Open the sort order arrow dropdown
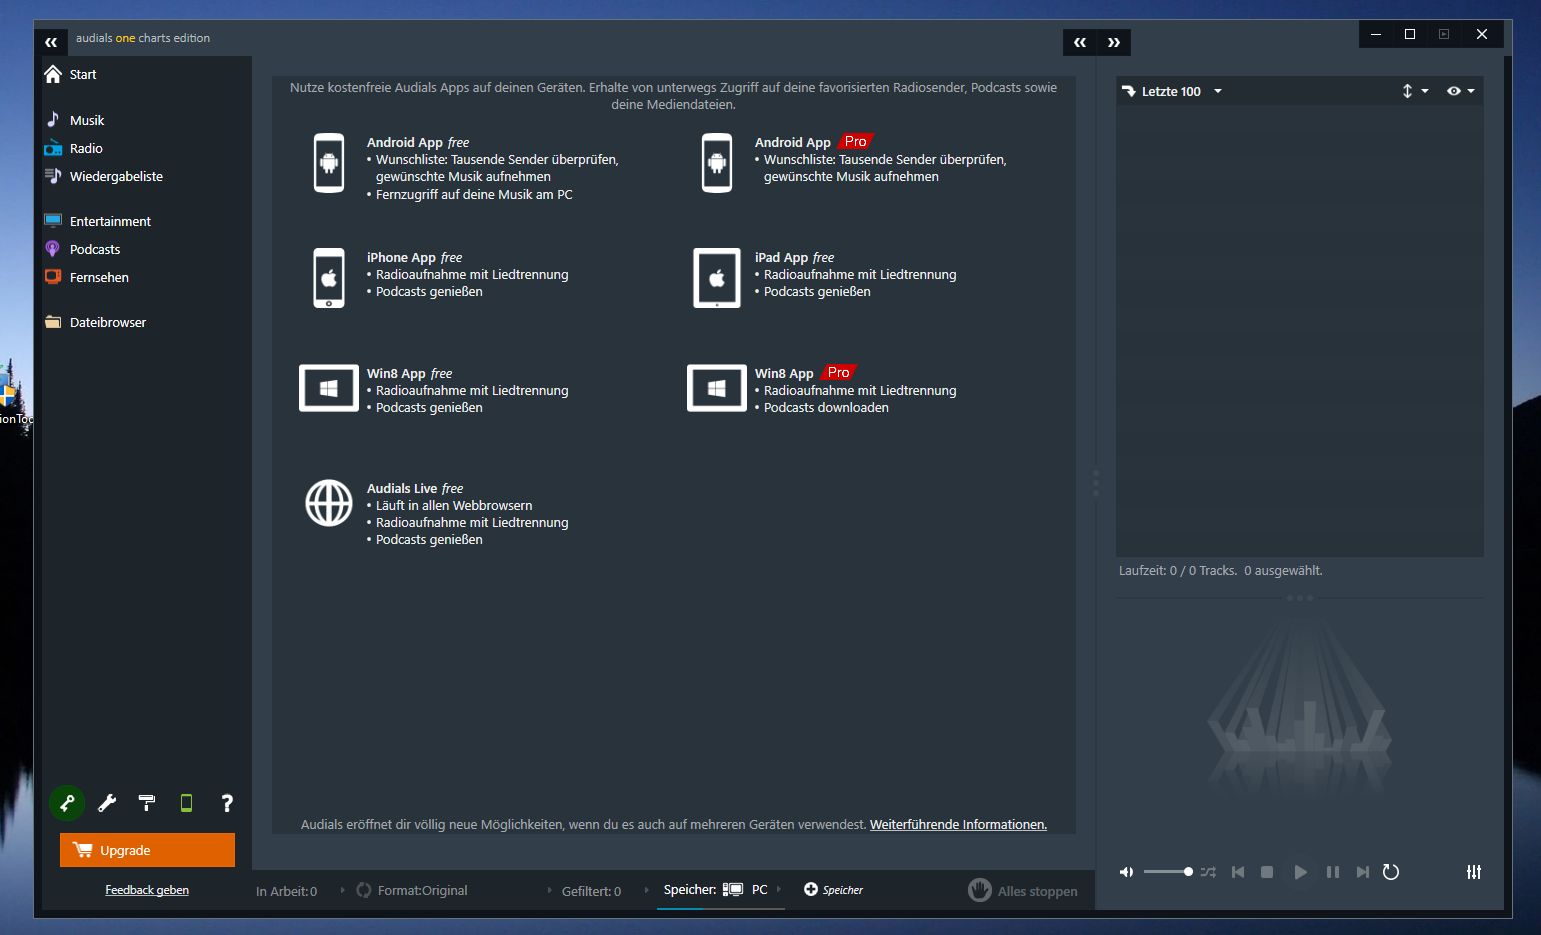 click(1415, 91)
